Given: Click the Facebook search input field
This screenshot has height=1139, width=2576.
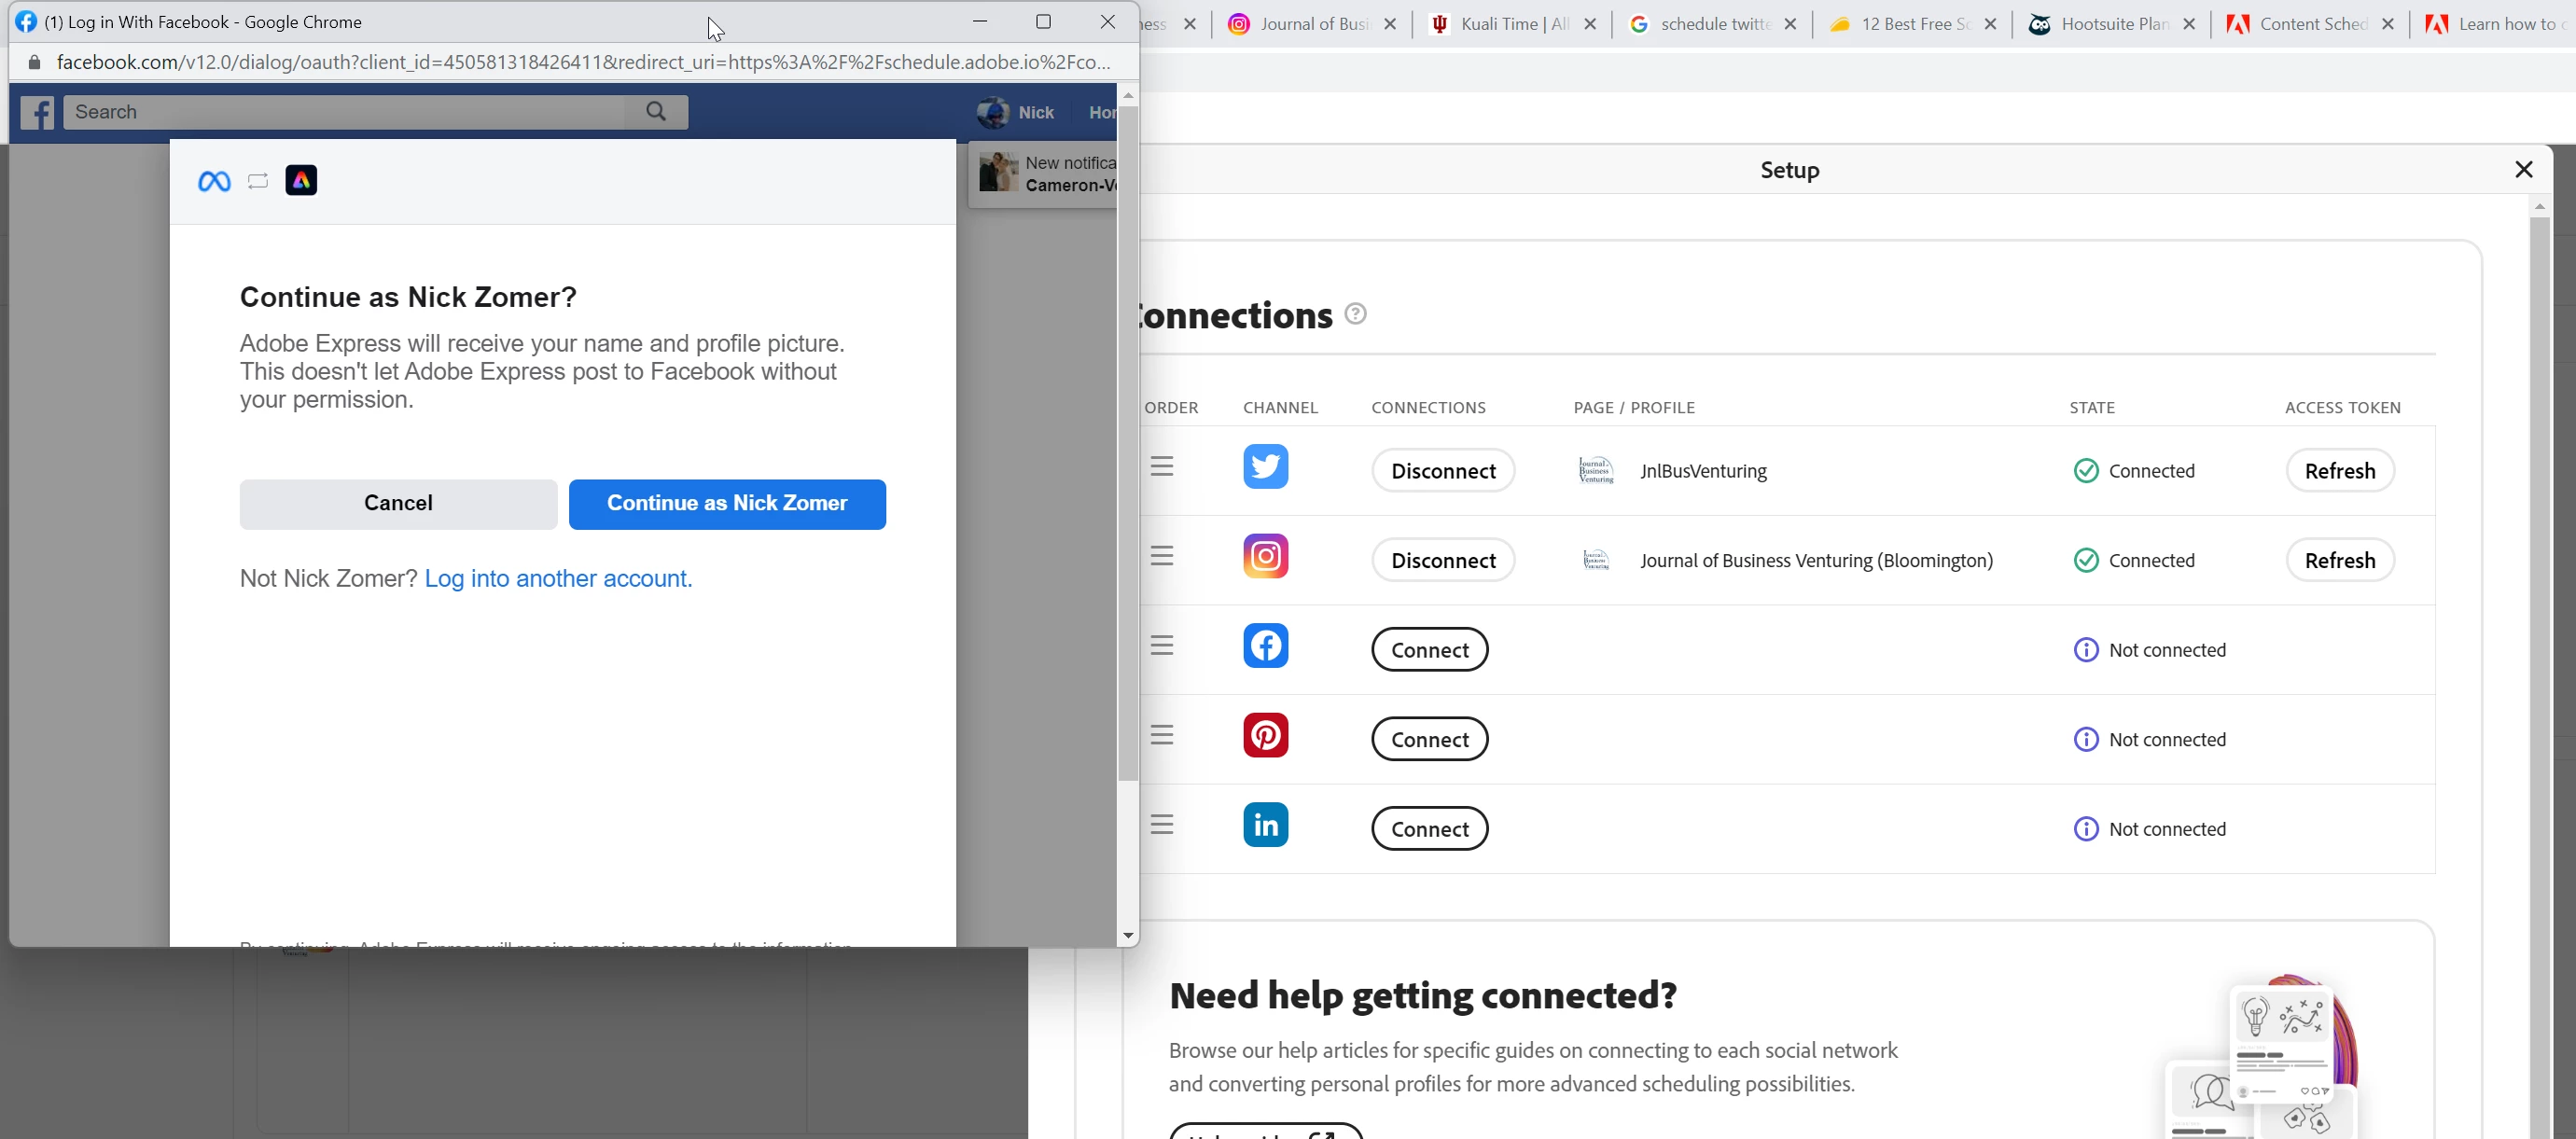Looking at the screenshot, I should click(345, 112).
